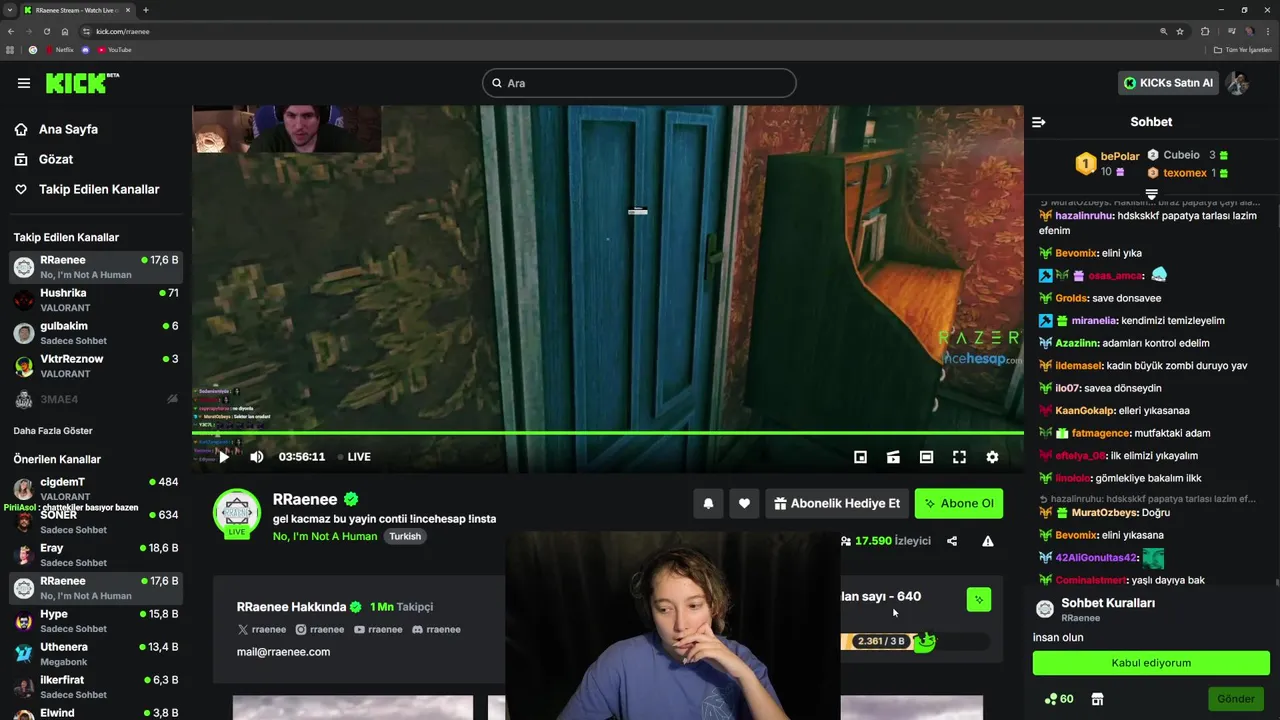Enter fullscreen mode
1280x720 pixels.
coord(959,457)
